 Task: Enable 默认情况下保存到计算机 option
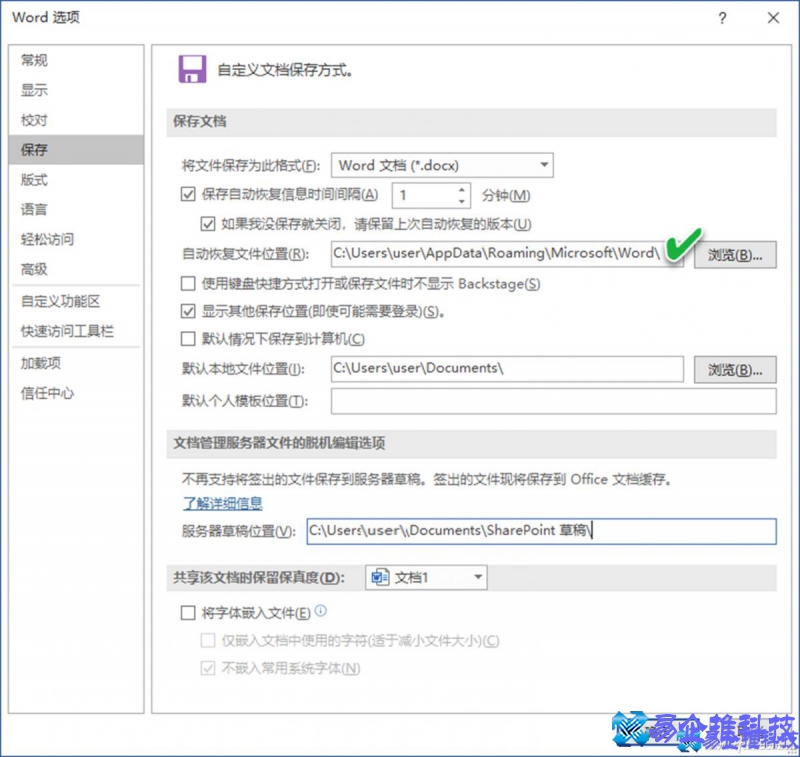pos(188,340)
